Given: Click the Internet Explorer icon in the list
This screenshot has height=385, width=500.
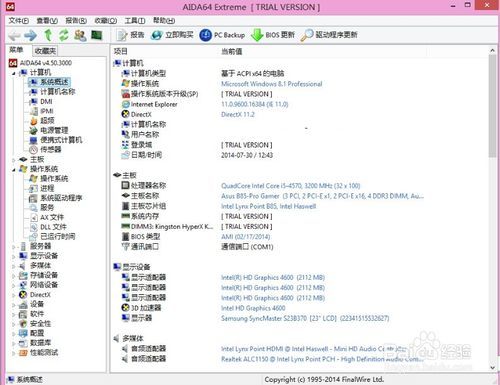Looking at the screenshot, I should click(125, 104).
